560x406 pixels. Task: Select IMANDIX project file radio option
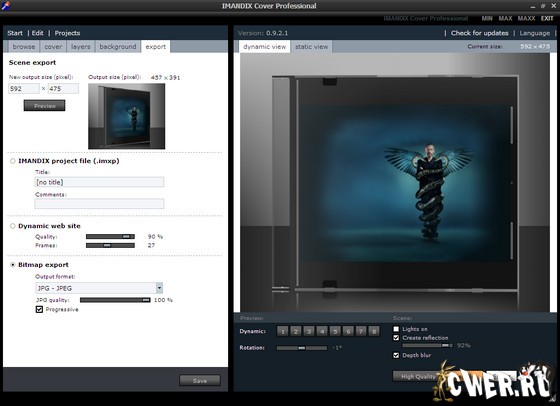[x=13, y=161]
